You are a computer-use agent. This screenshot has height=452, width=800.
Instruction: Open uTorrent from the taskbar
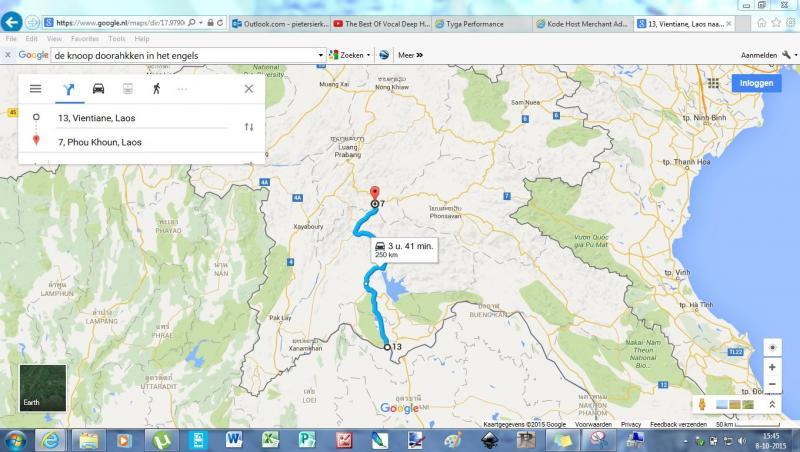point(162,440)
